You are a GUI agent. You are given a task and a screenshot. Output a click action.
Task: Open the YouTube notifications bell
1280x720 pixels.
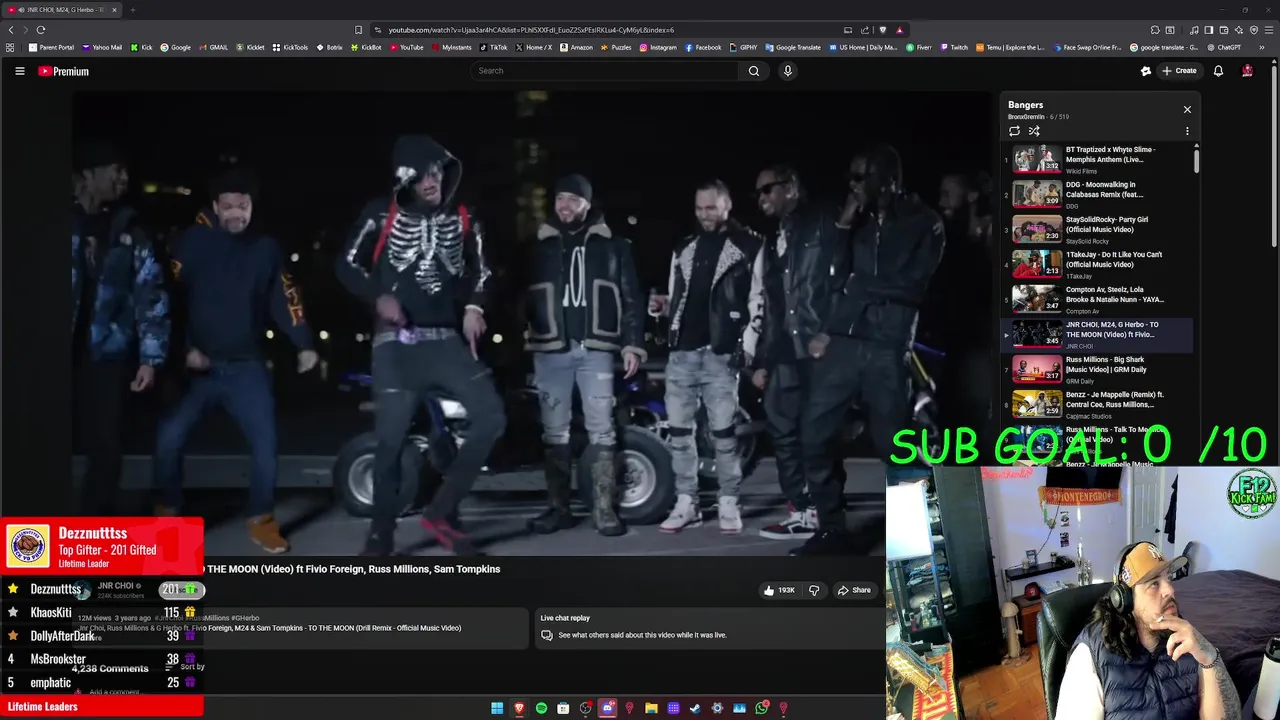click(1218, 71)
